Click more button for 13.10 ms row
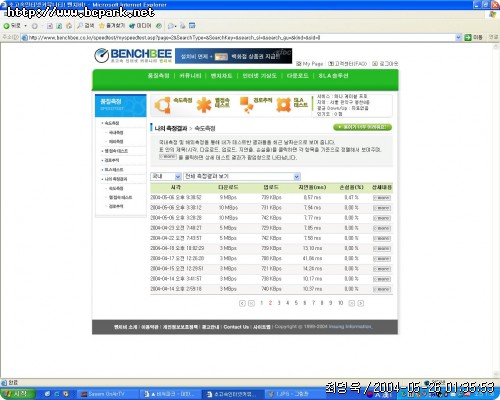This screenshot has width=500, height=400. click(382, 248)
